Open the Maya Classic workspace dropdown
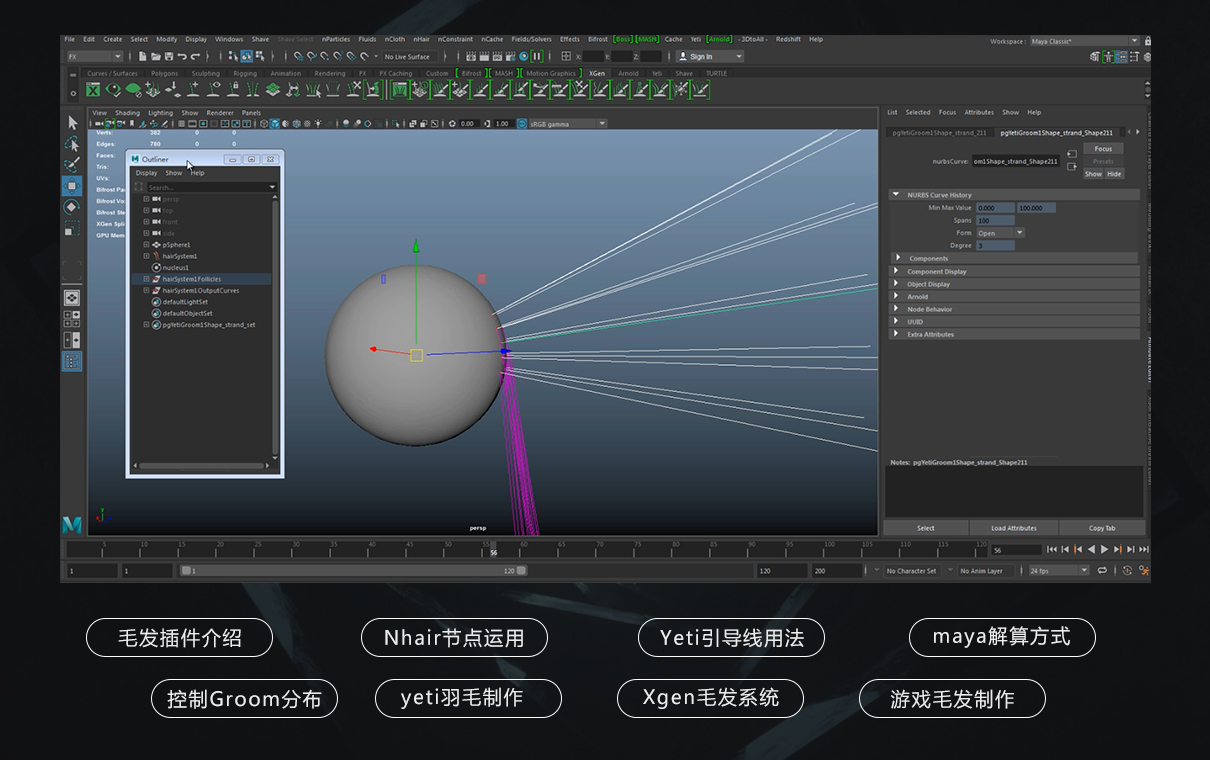This screenshot has width=1210, height=760. [x=1085, y=41]
